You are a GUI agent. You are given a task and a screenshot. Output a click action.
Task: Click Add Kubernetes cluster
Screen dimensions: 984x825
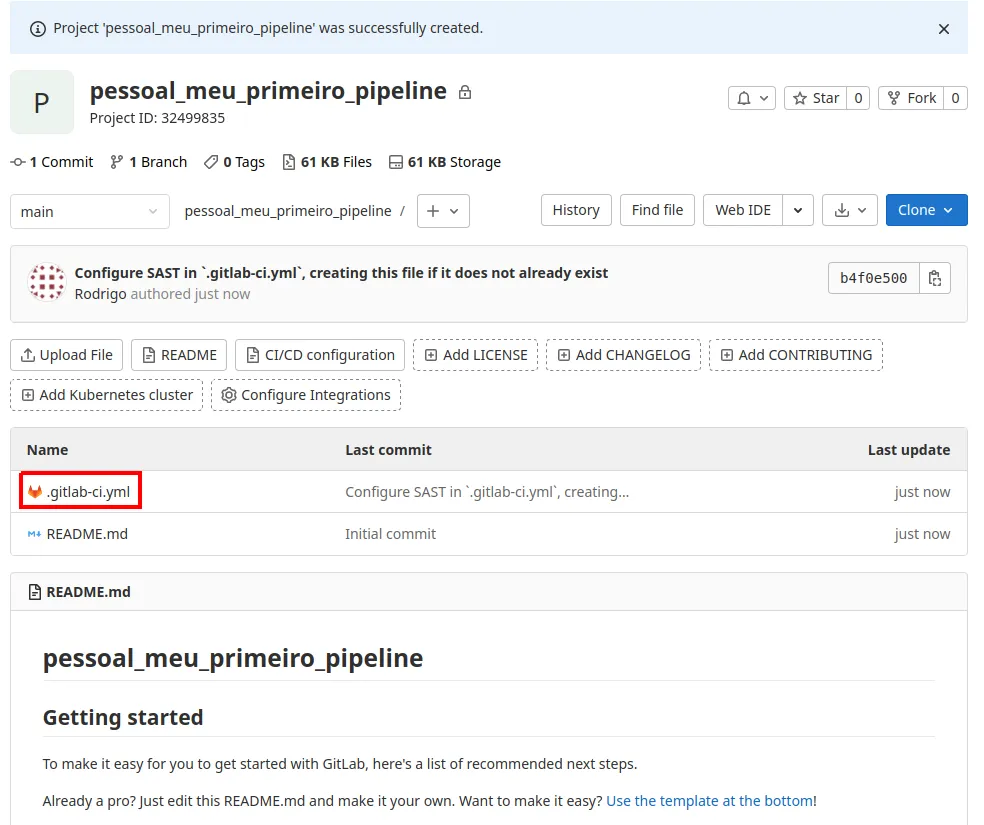pyautogui.click(x=107, y=395)
